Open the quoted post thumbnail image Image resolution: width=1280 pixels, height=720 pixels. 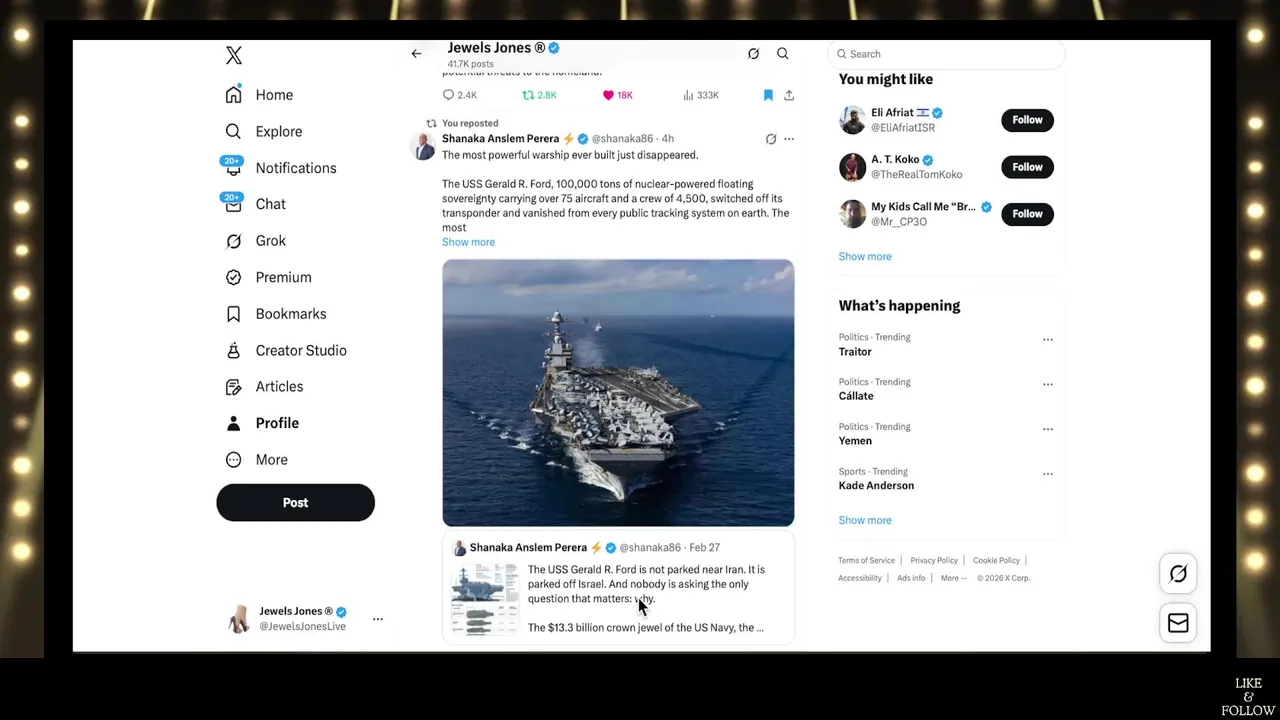click(x=485, y=599)
